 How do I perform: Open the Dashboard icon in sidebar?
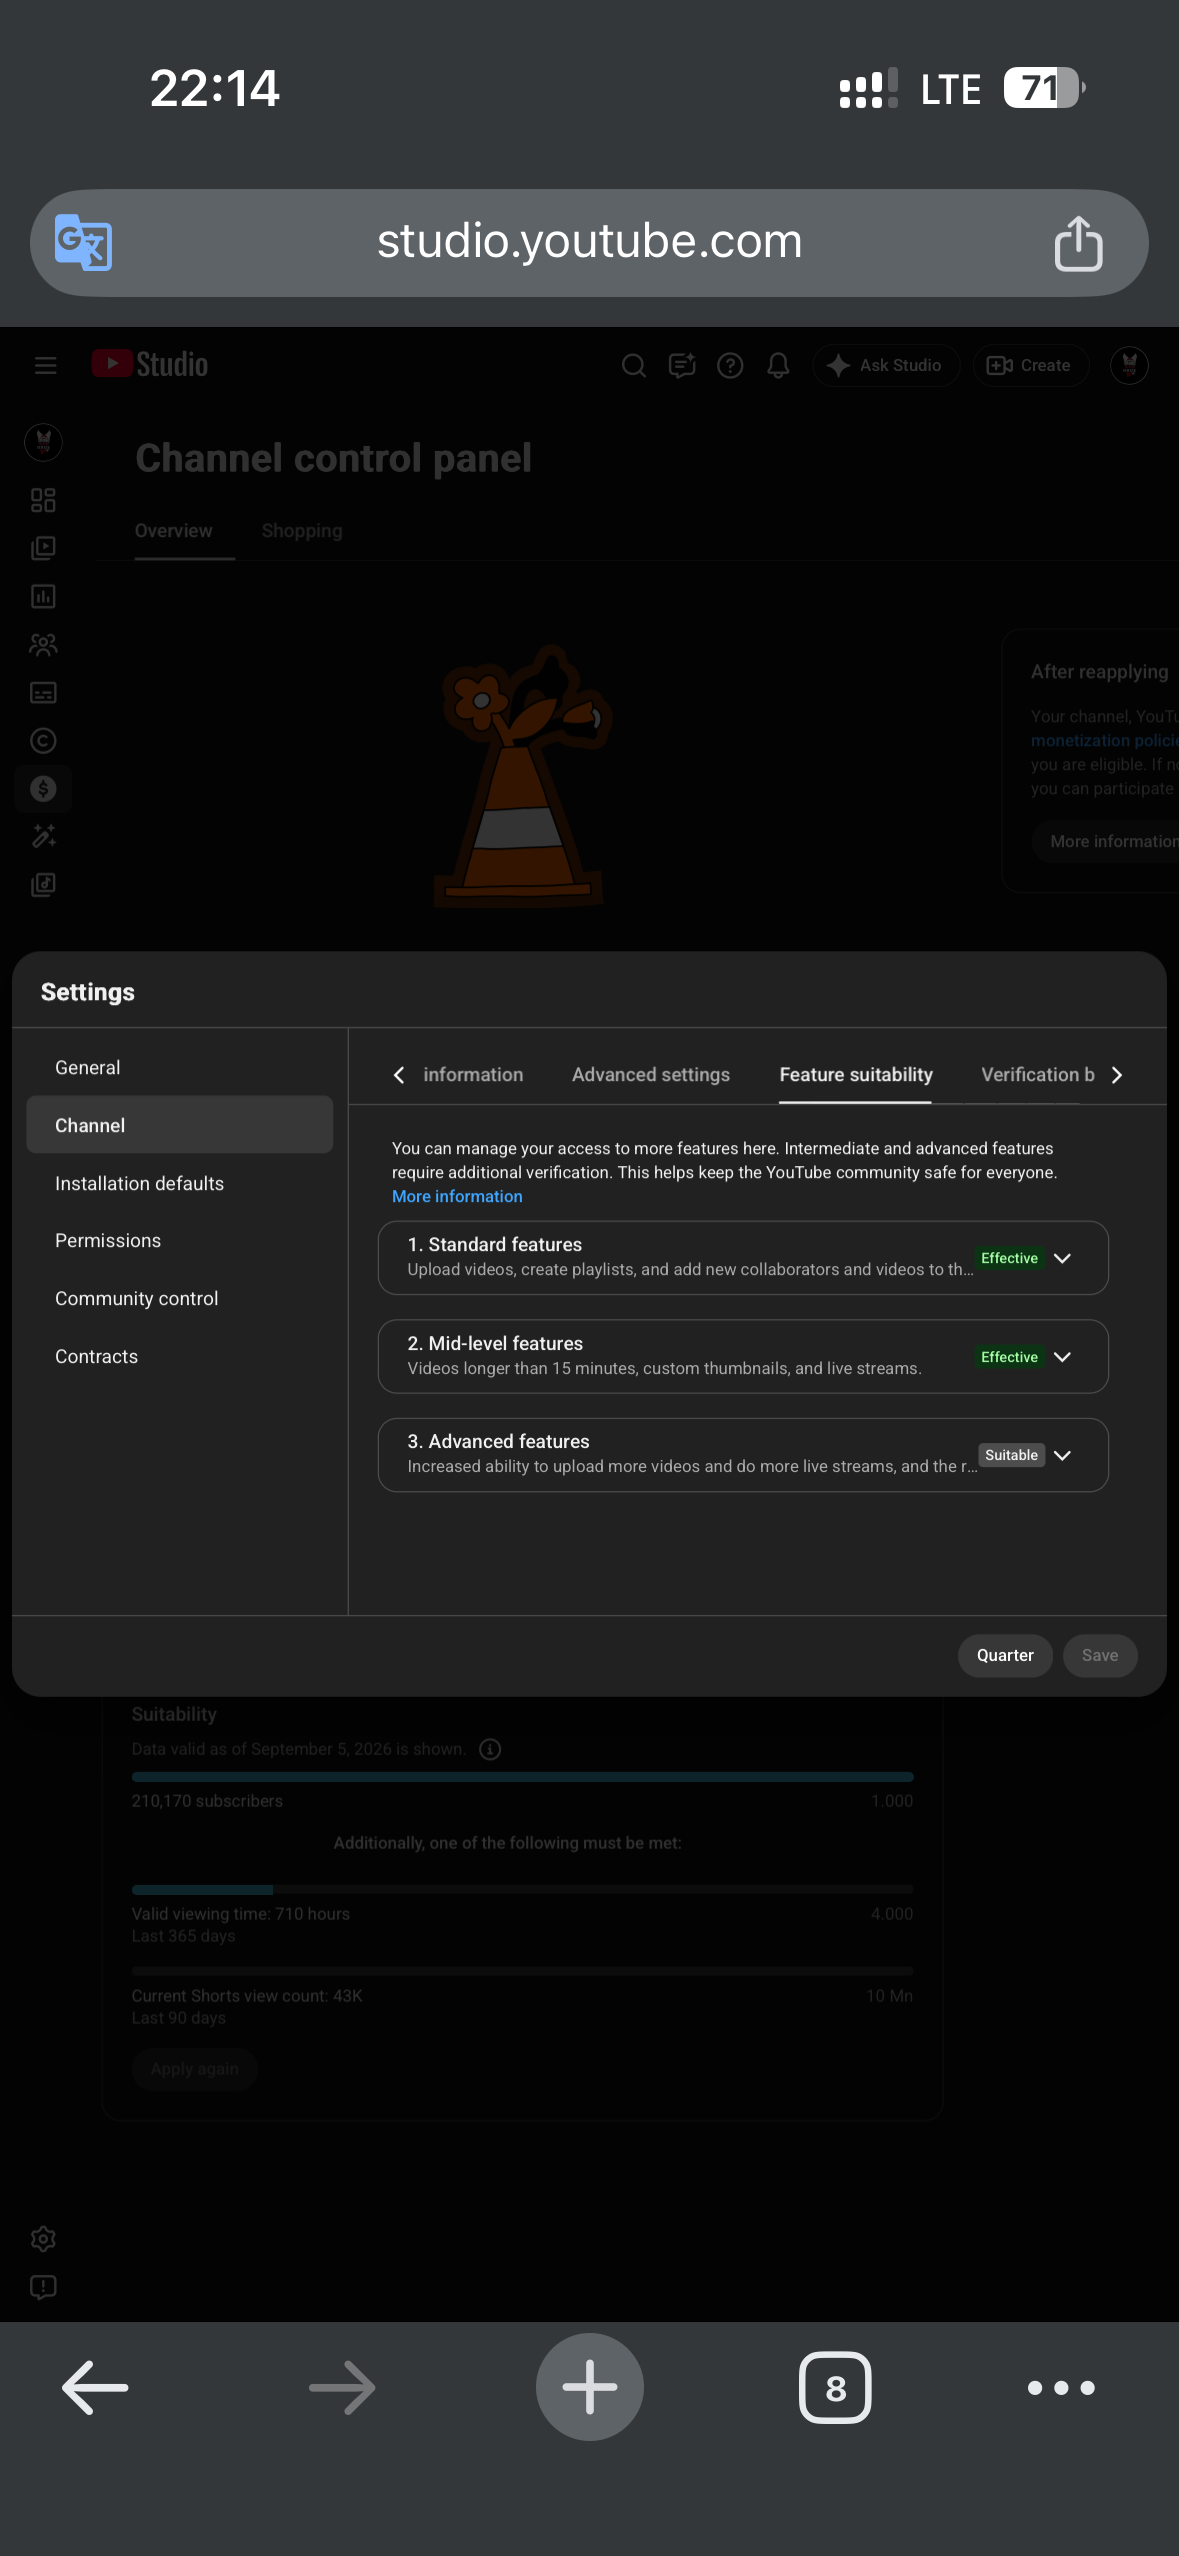pos(43,500)
